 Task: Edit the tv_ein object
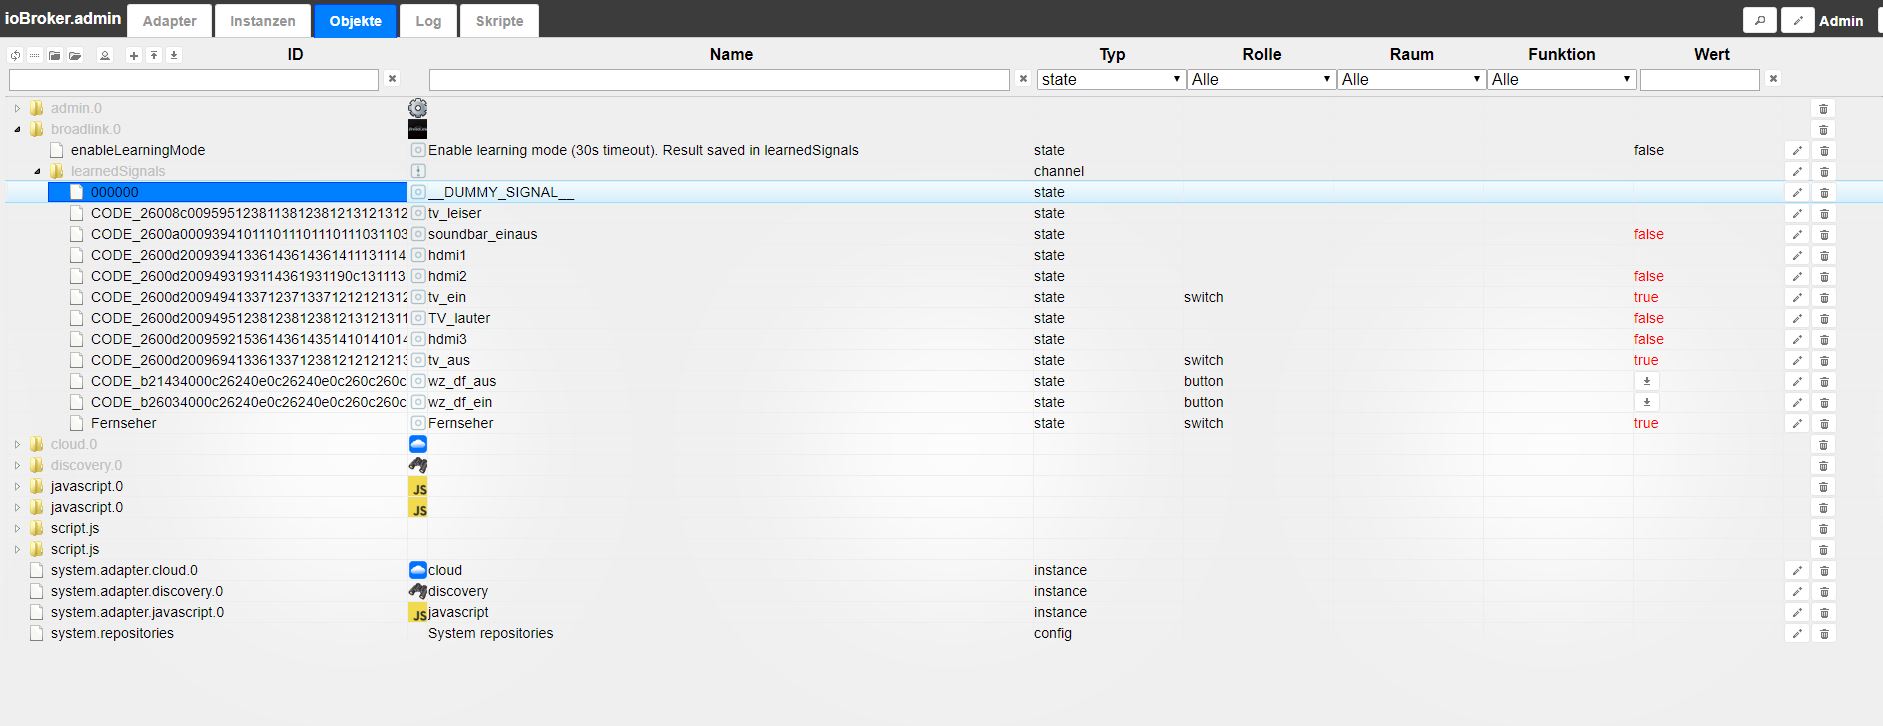1797,298
